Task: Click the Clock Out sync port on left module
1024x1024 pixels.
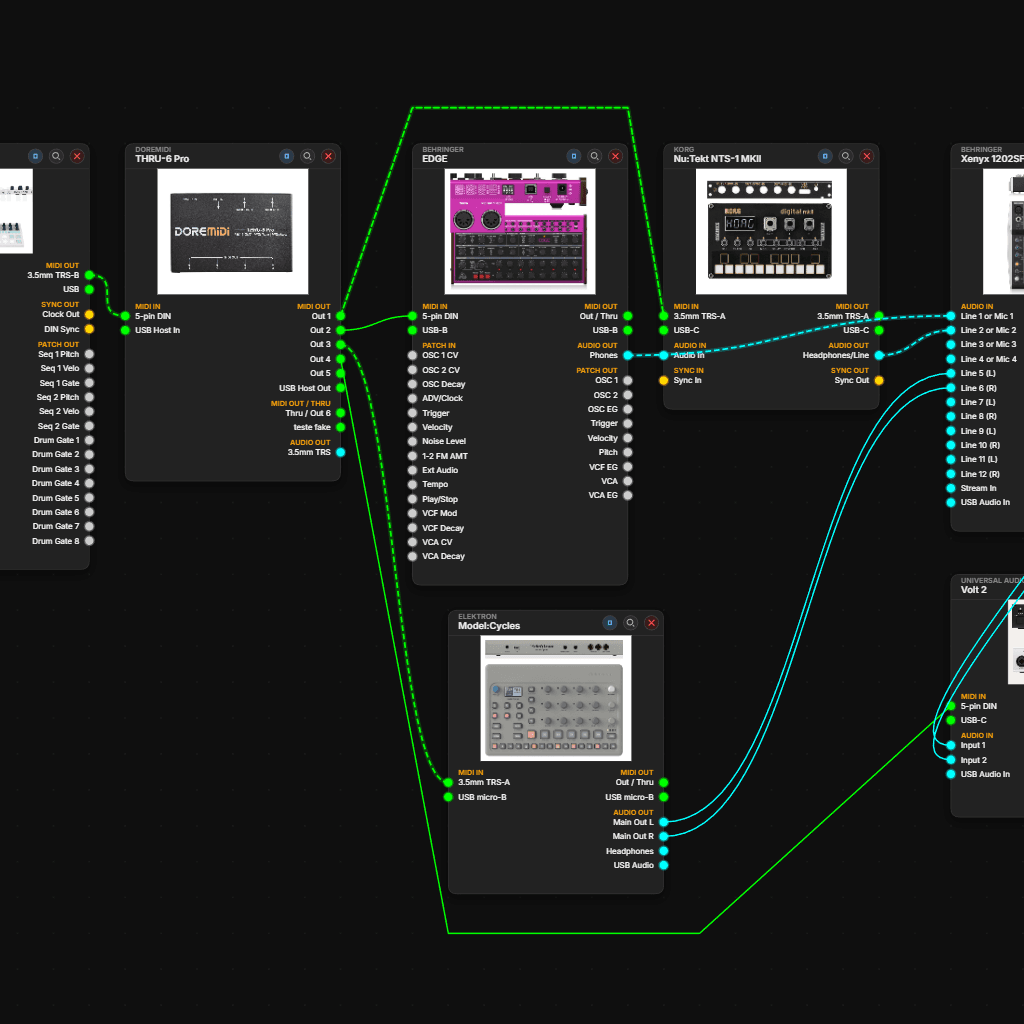Action: click(88, 313)
